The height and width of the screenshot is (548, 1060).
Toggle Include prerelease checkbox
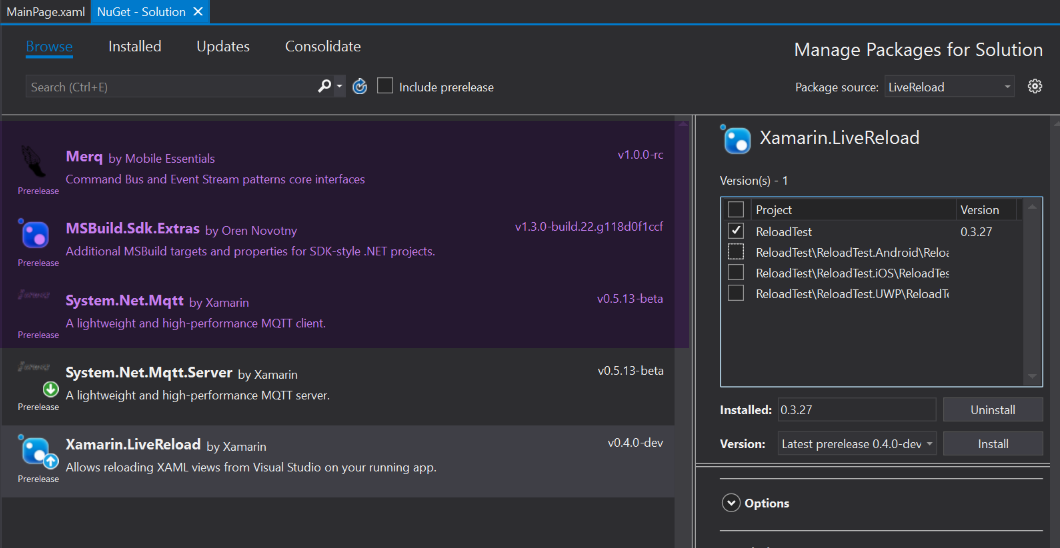(x=385, y=86)
